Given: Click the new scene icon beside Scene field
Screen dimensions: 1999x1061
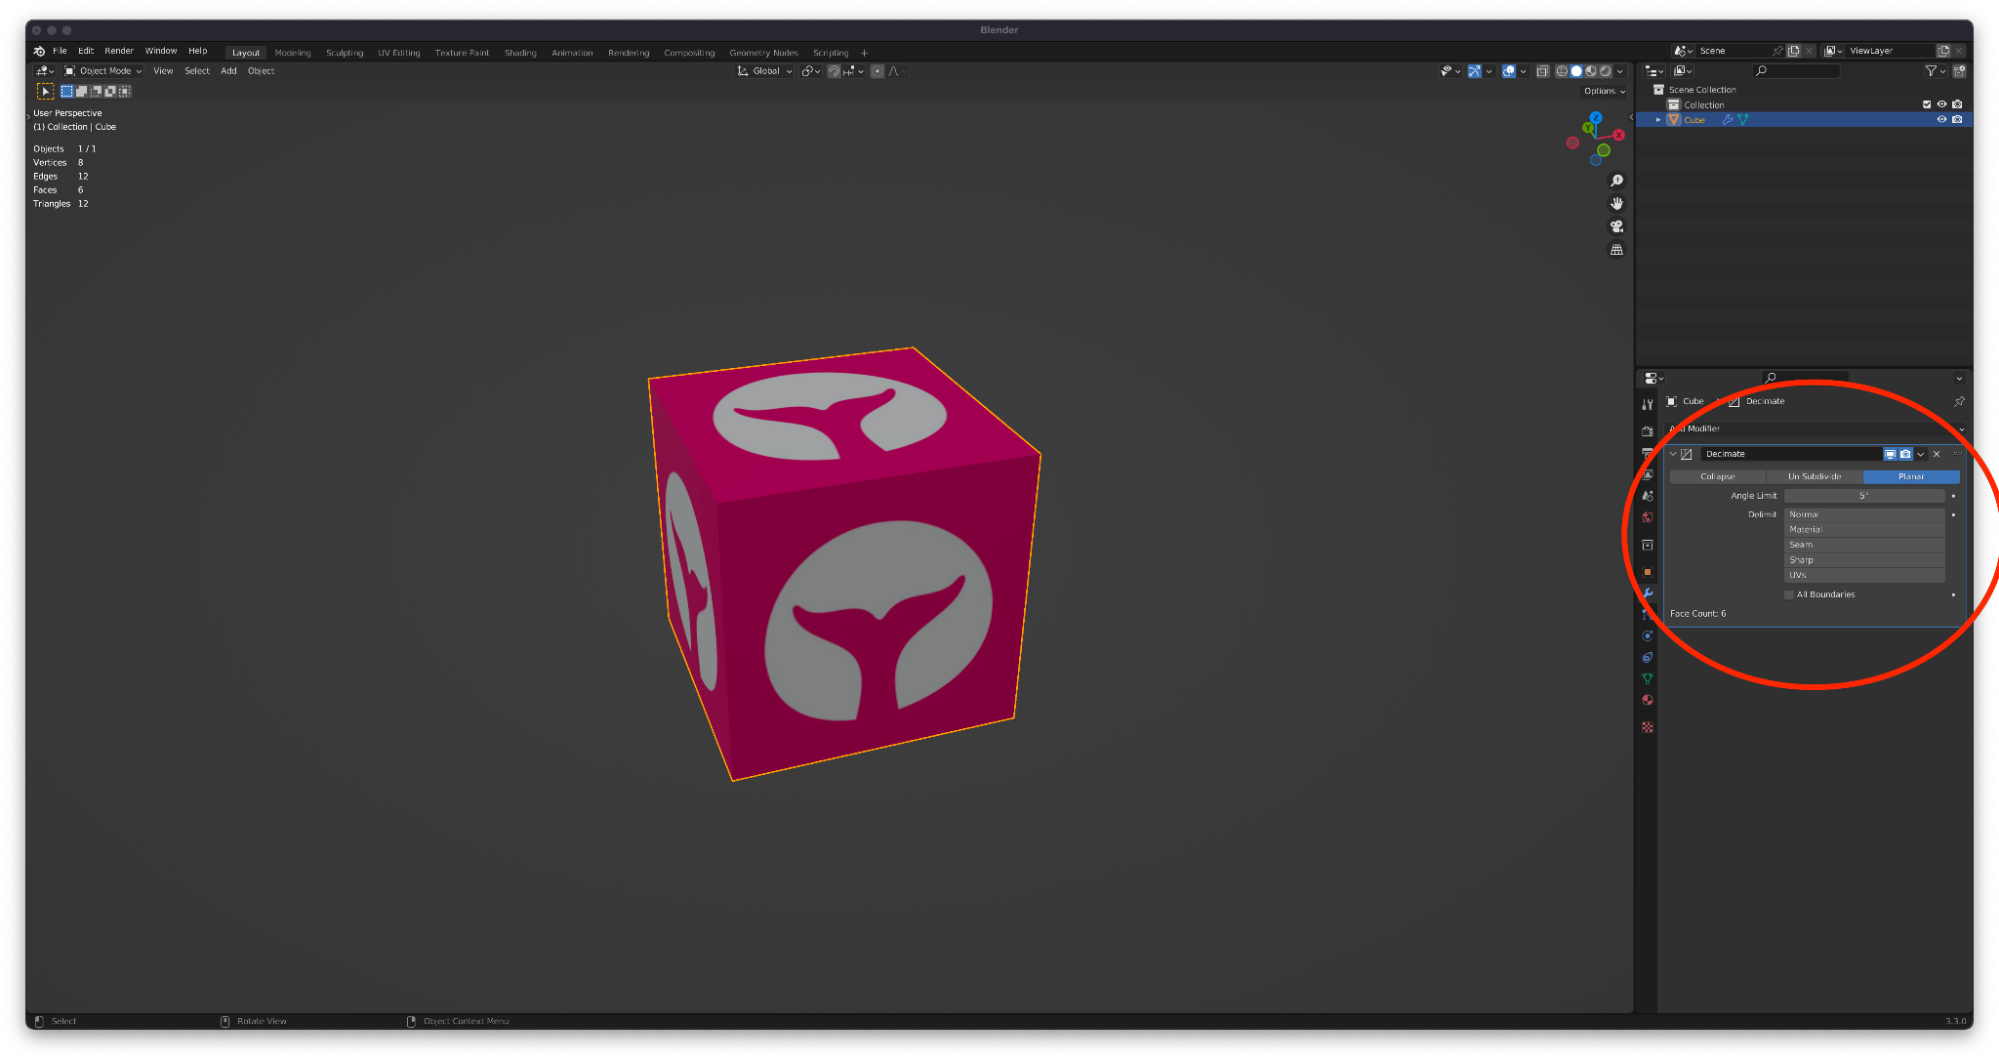Looking at the screenshot, I should (1794, 51).
